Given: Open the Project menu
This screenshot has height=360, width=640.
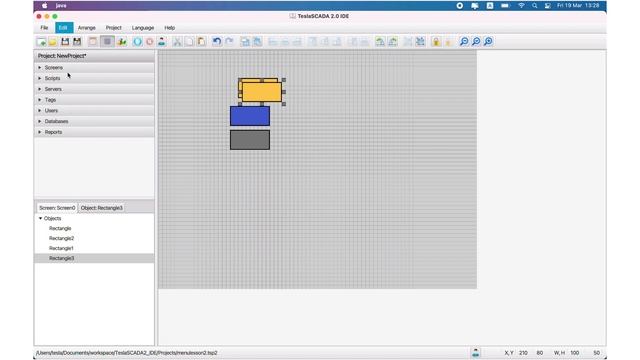Looking at the screenshot, I should pos(113,28).
